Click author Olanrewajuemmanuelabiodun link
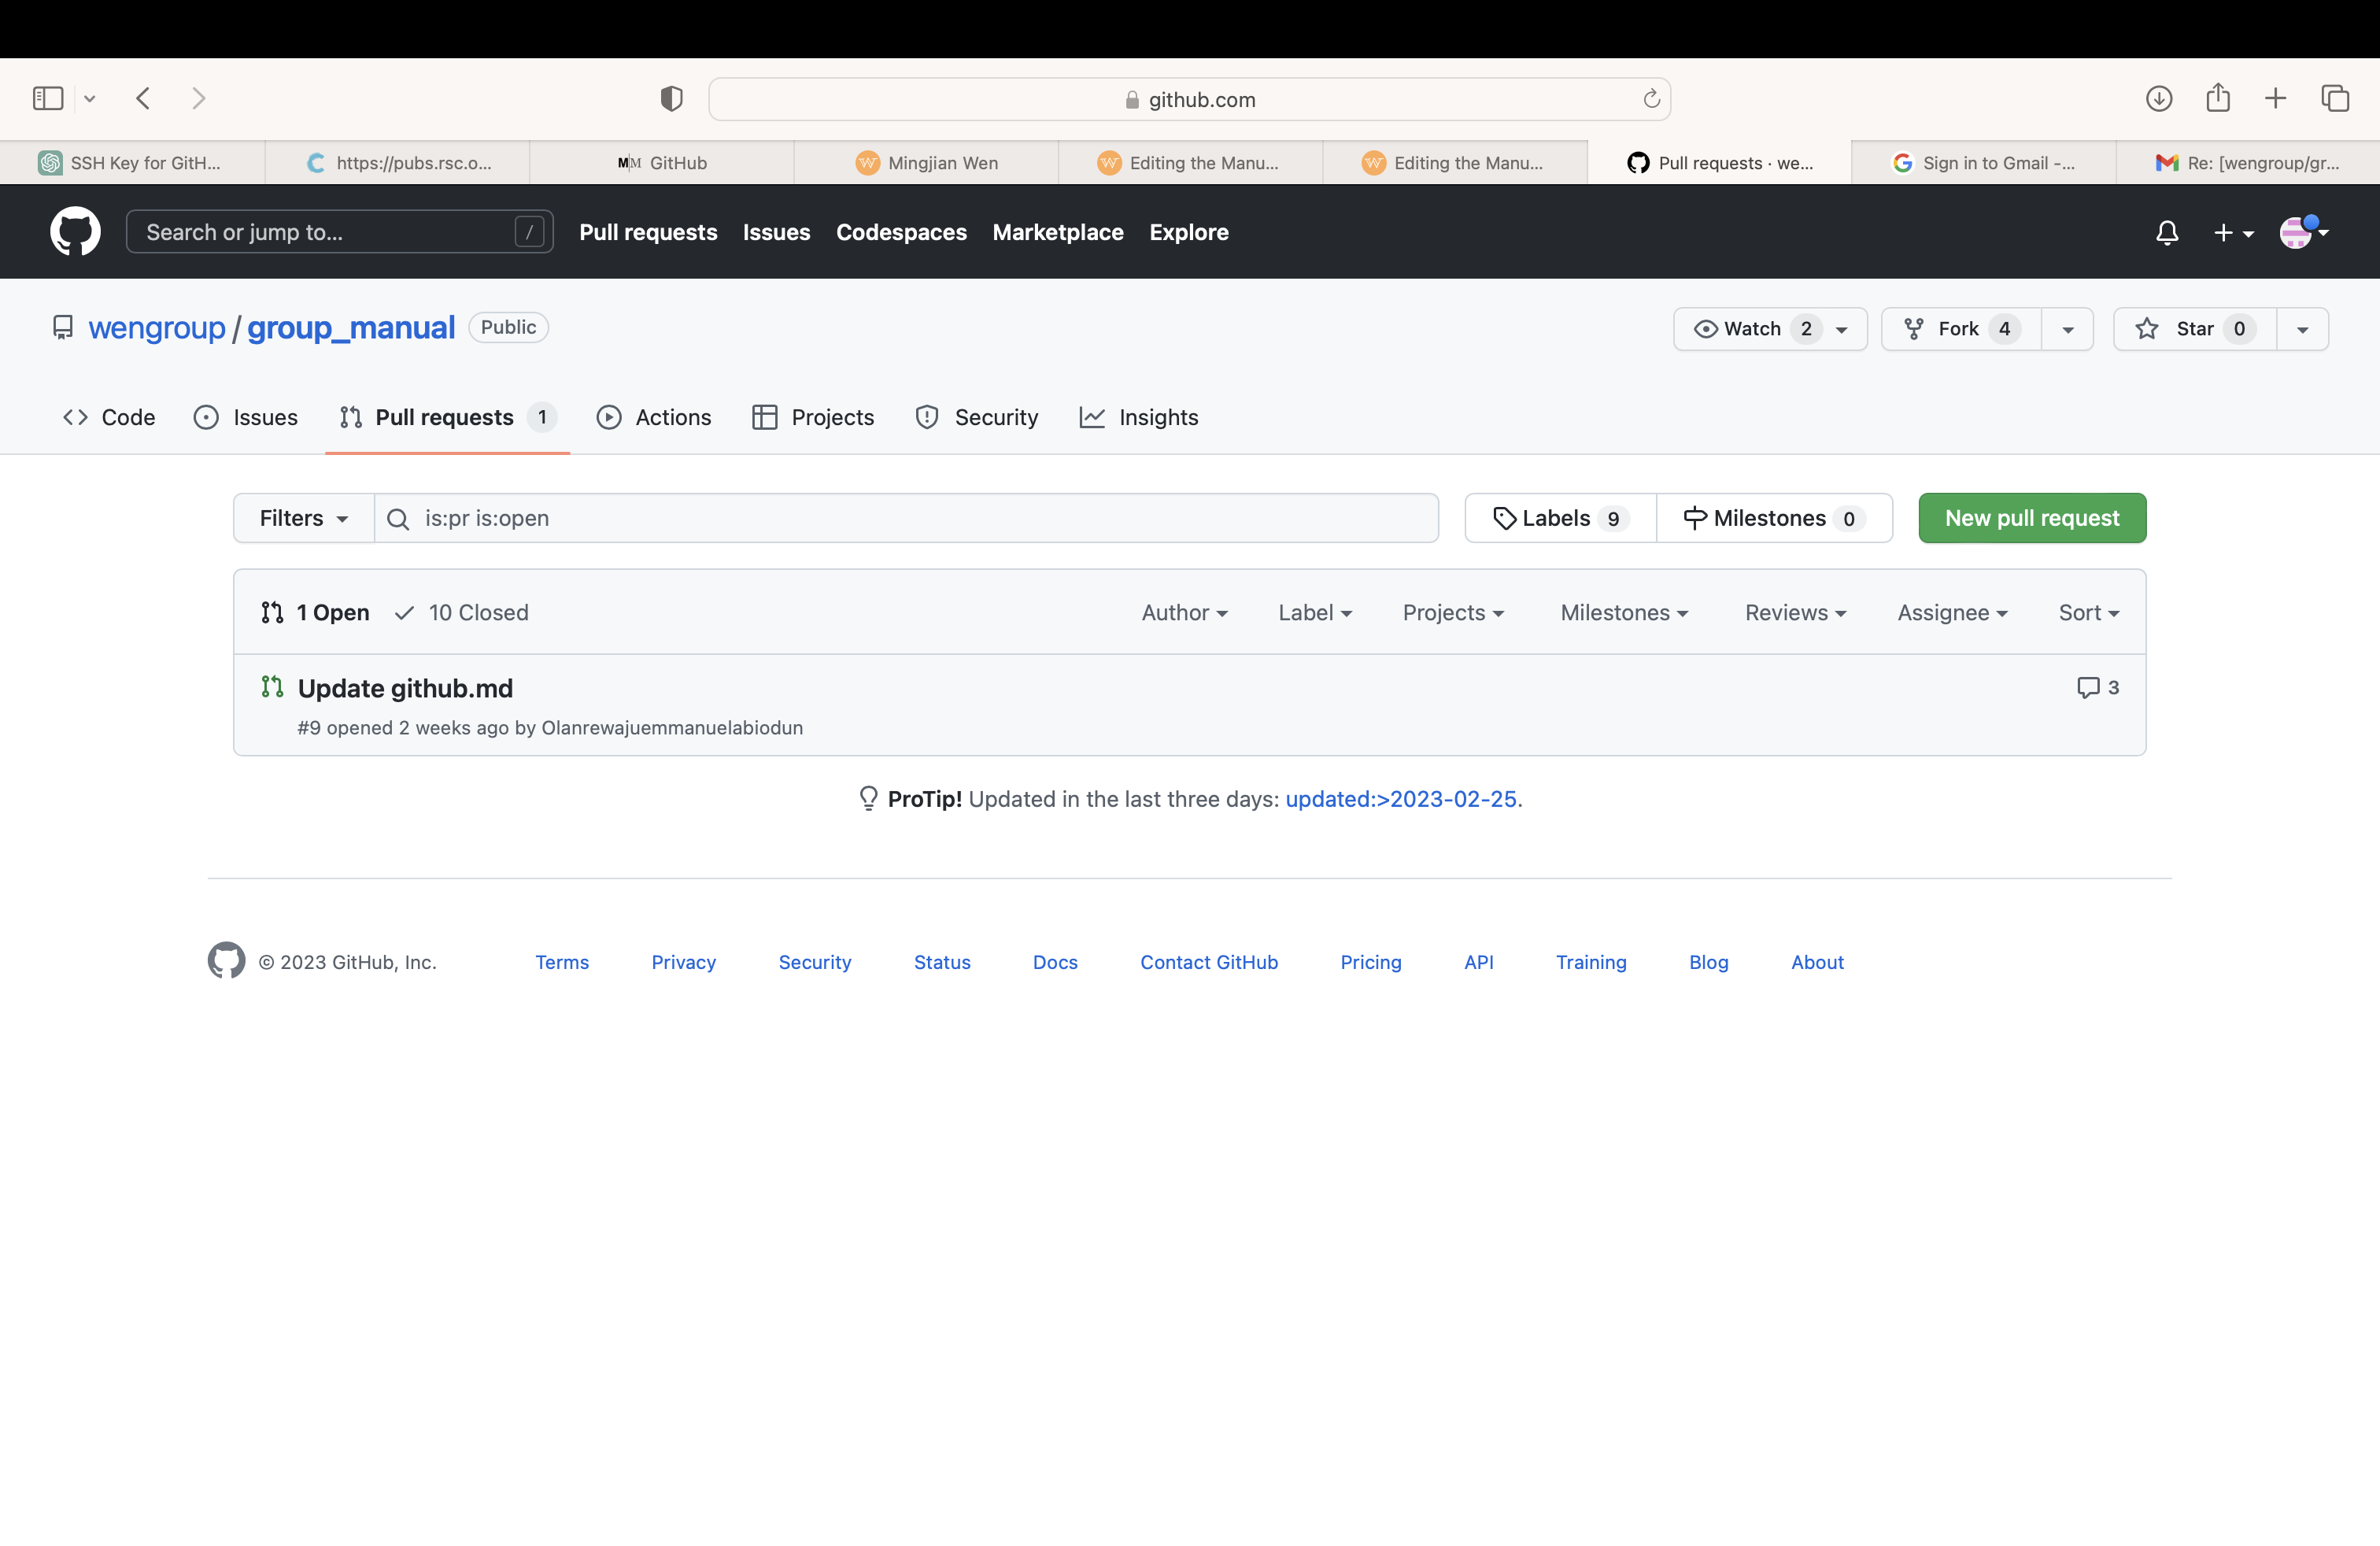The image size is (2380, 1546). pyautogui.click(x=672, y=728)
